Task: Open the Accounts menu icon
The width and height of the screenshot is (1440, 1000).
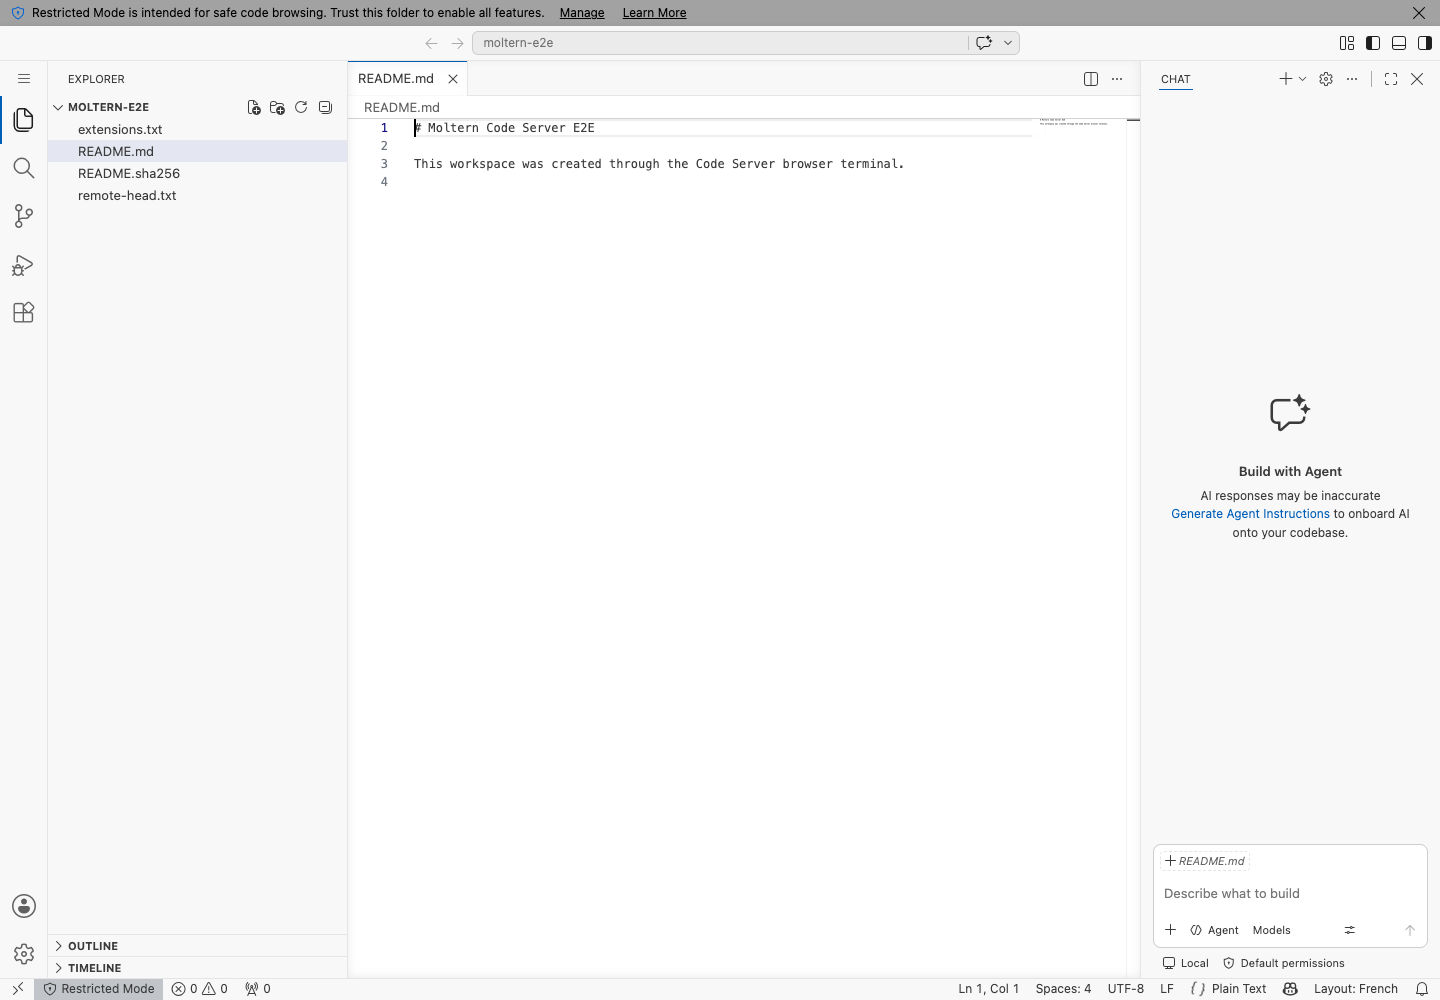Action: (24, 906)
